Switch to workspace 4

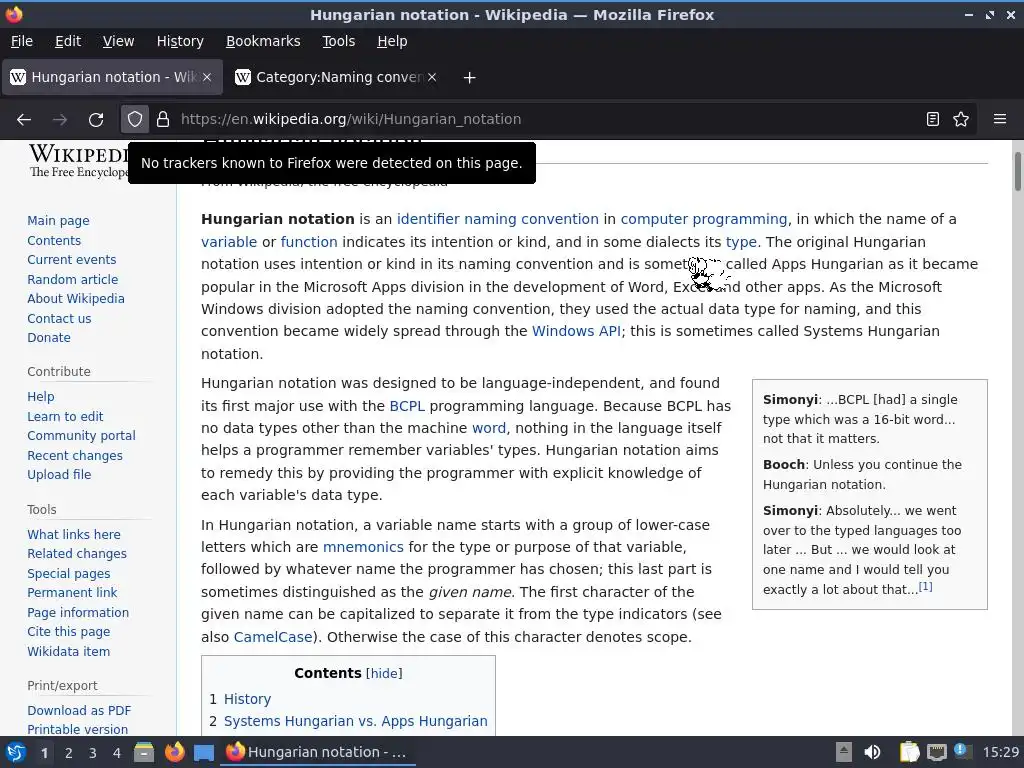[117, 753]
